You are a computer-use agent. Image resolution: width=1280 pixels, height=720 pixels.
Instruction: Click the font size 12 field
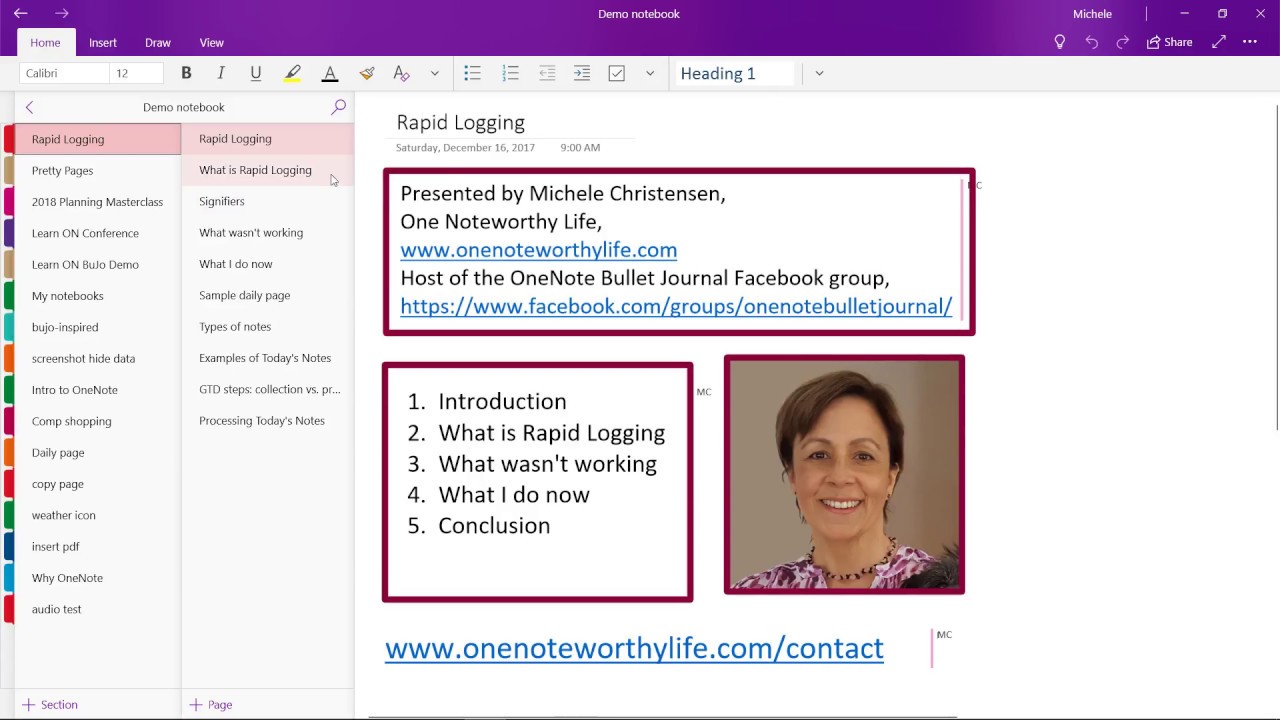point(136,73)
